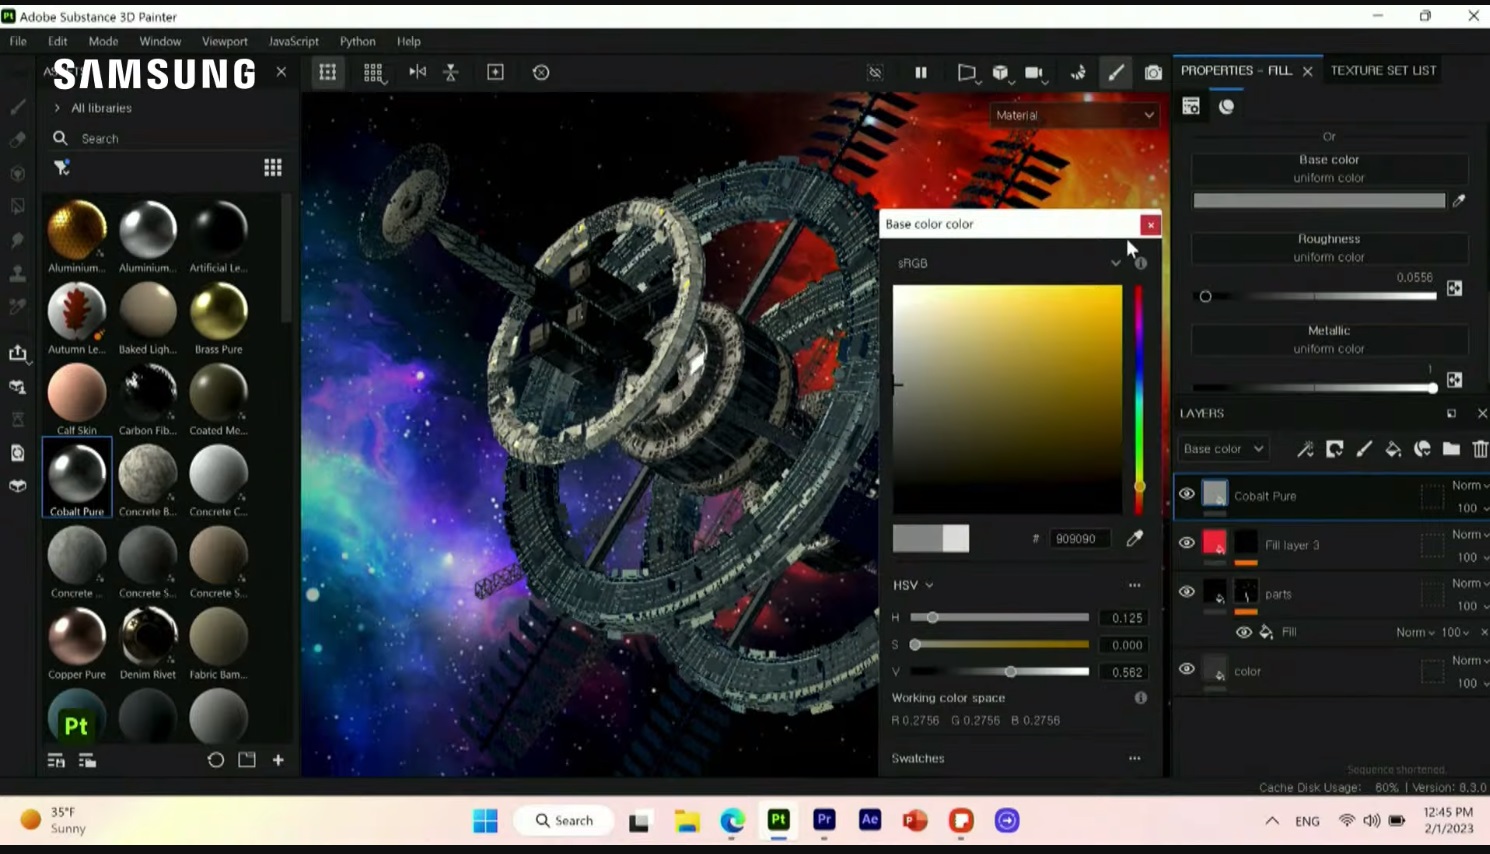The height and width of the screenshot is (854, 1490).
Task: Add new asset with plus icon
Action: [278, 760]
